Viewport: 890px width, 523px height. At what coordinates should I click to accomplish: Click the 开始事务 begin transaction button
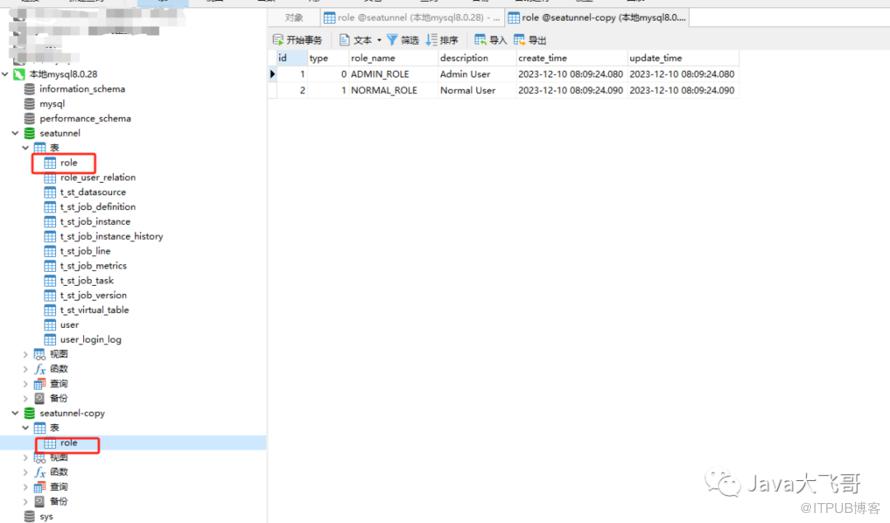[297, 40]
